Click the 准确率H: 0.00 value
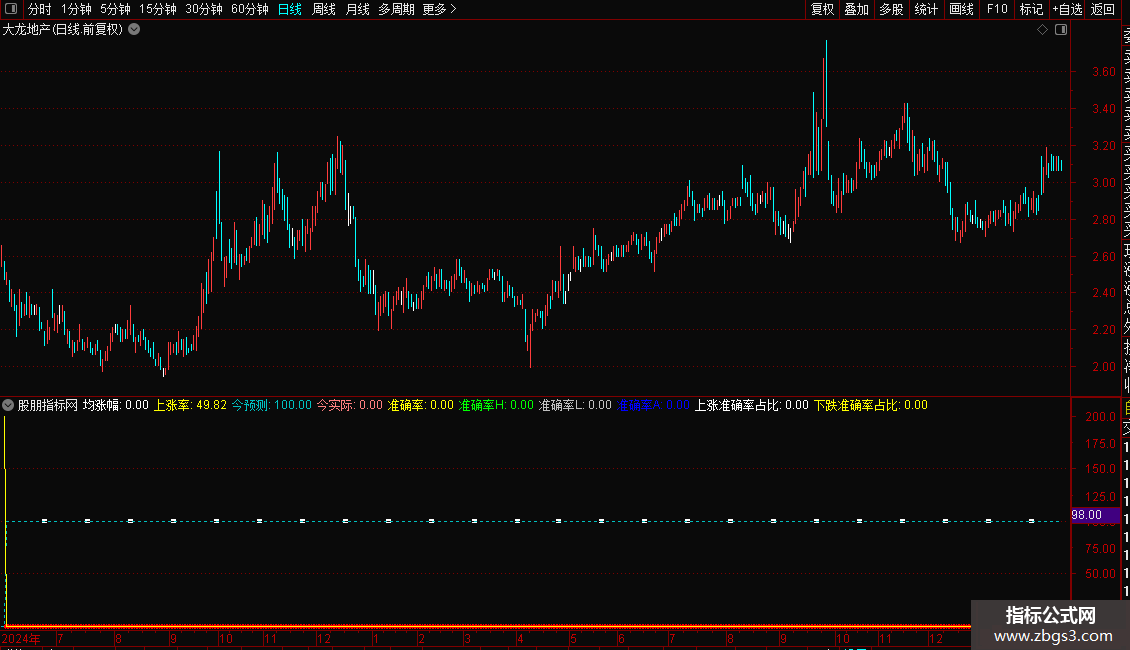The height and width of the screenshot is (650, 1130). pyautogui.click(x=497, y=405)
